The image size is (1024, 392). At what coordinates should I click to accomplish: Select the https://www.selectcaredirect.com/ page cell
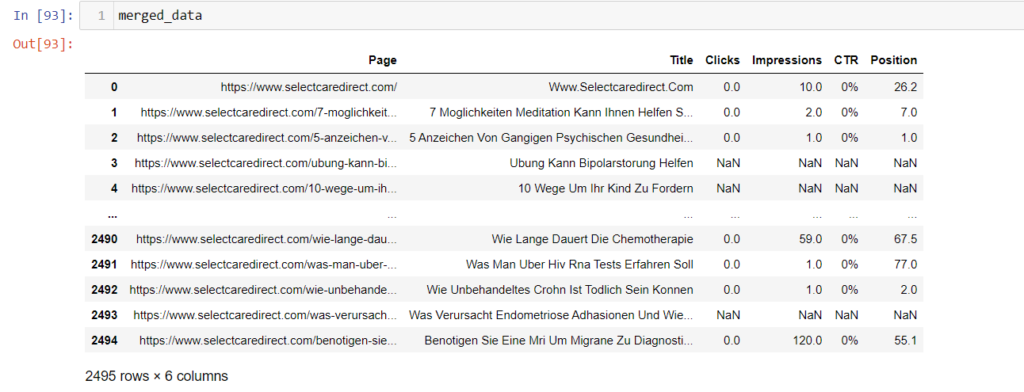309,87
